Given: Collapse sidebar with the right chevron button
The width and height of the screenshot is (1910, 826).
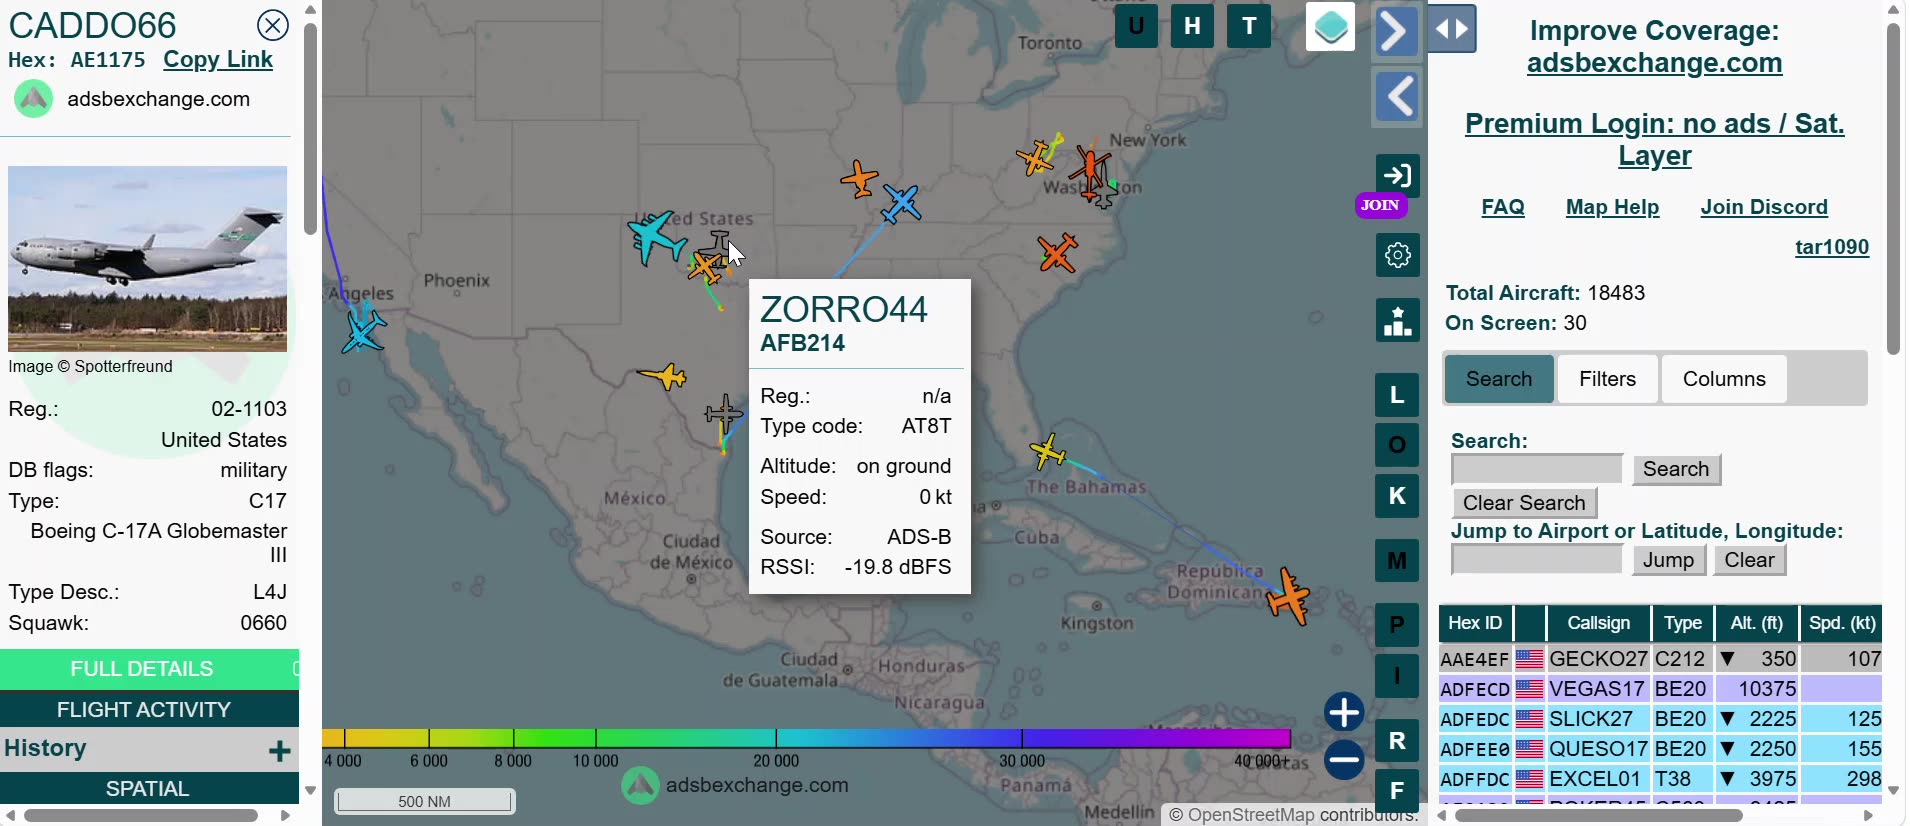Looking at the screenshot, I should coord(1397,31).
